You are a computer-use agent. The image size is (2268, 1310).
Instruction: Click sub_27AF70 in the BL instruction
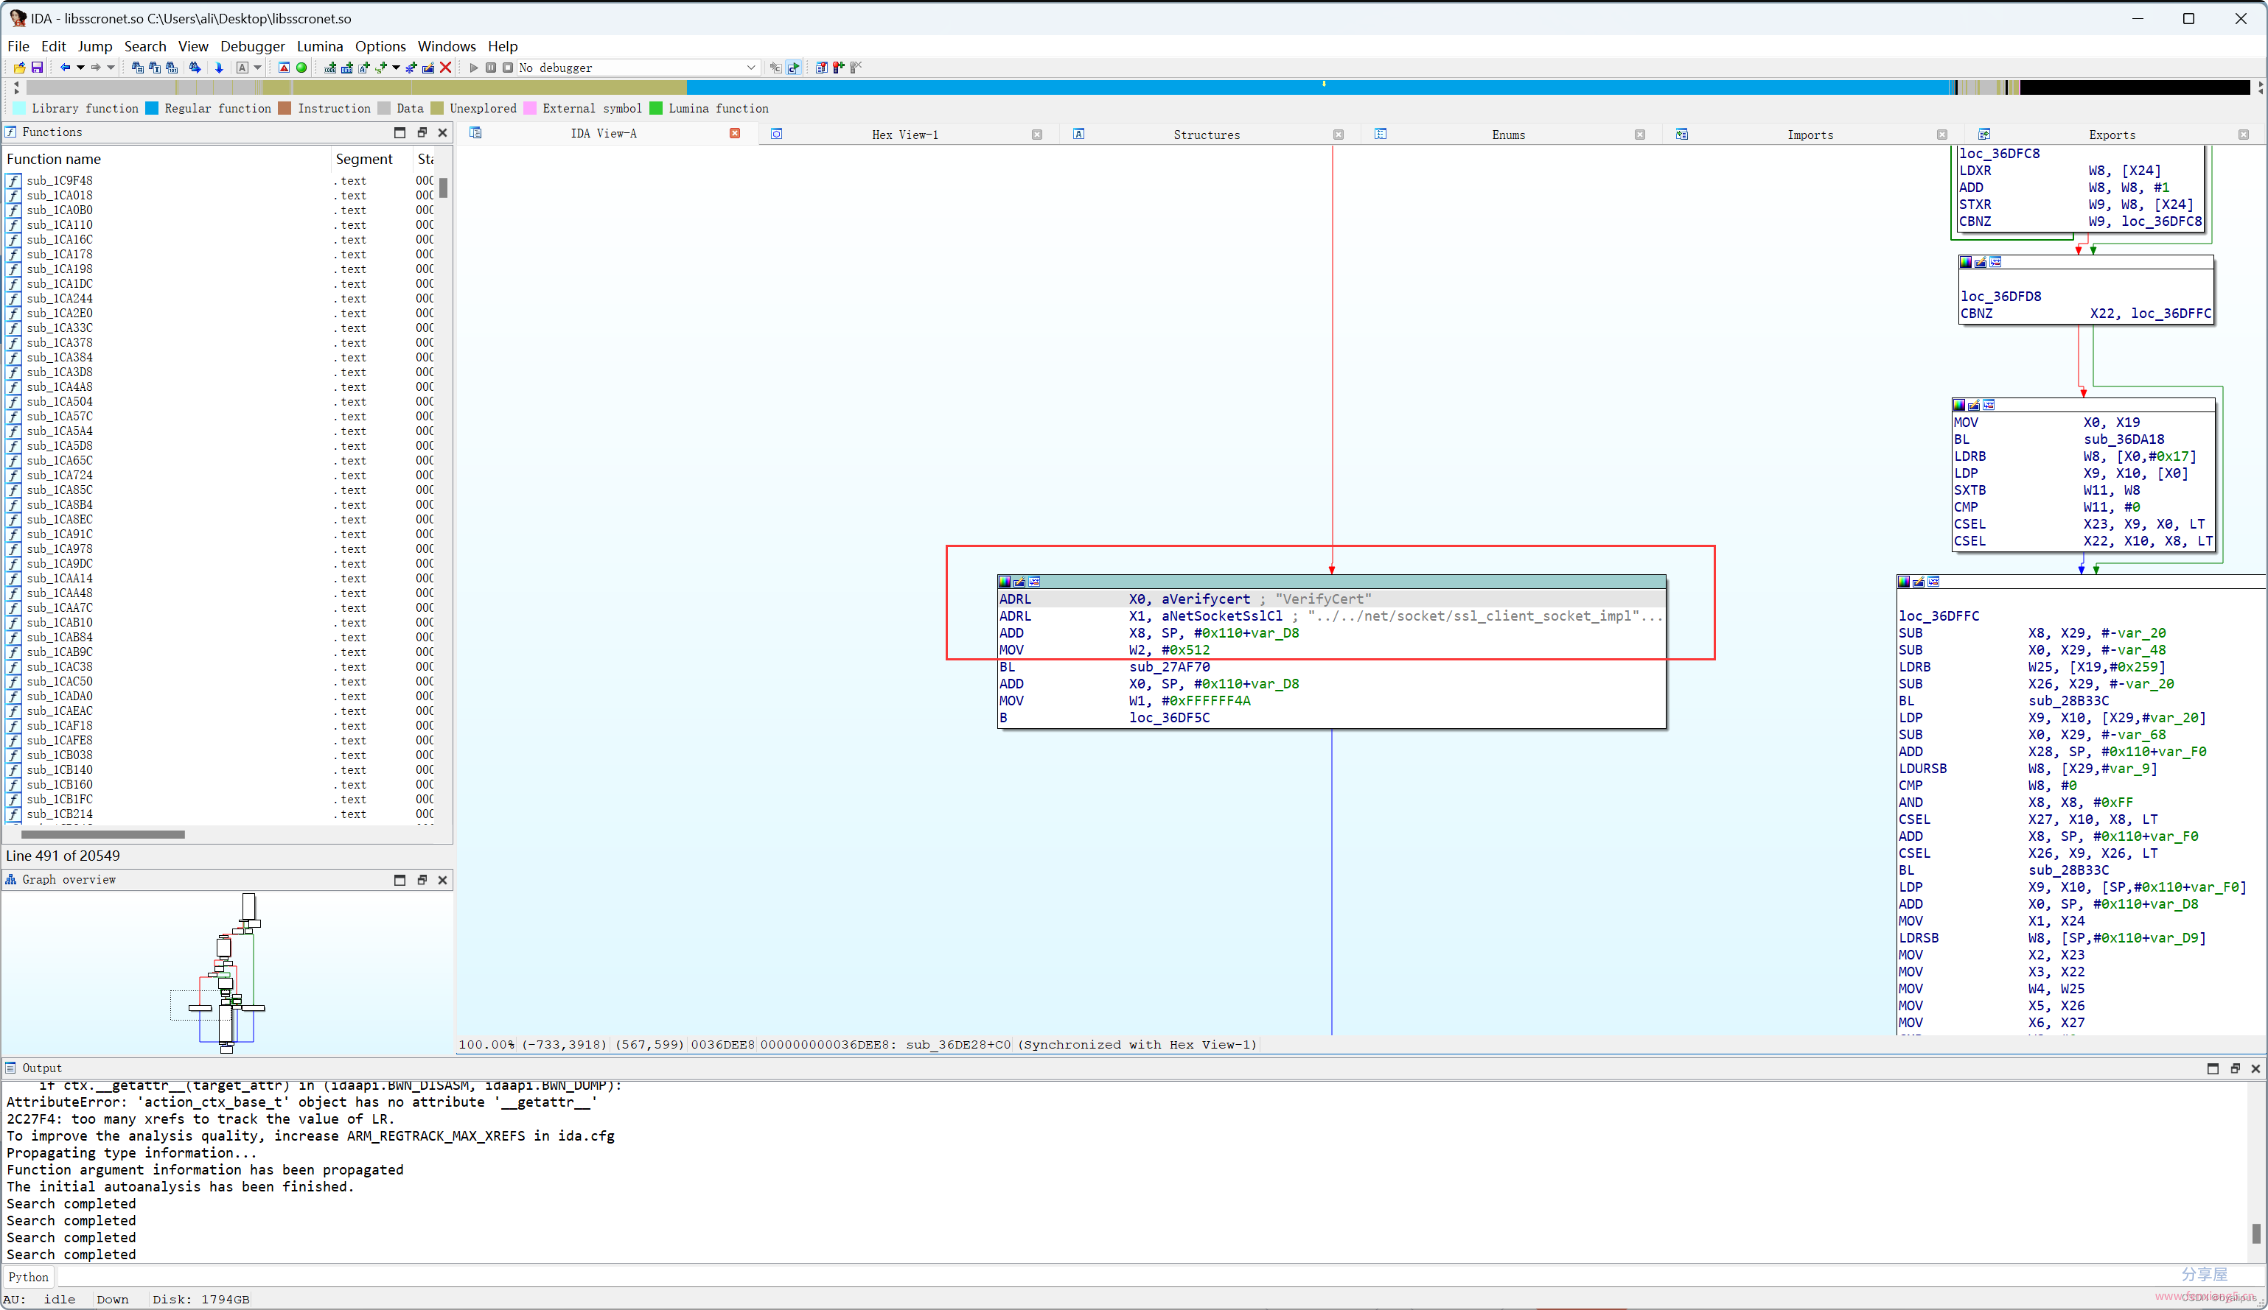(1169, 667)
